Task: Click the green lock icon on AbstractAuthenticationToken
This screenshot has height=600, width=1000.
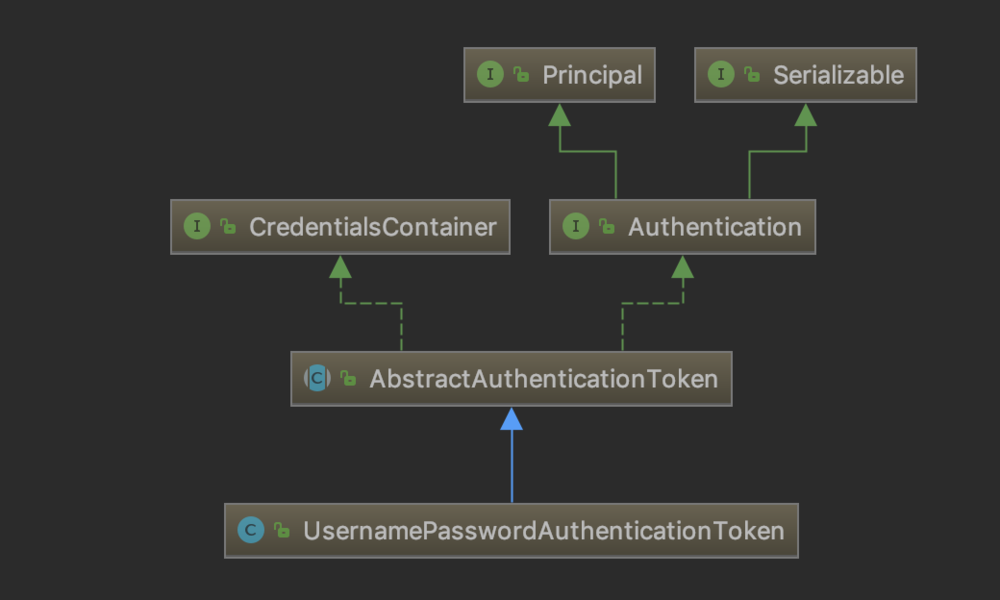Action: pyautogui.click(x=348, y=379)
